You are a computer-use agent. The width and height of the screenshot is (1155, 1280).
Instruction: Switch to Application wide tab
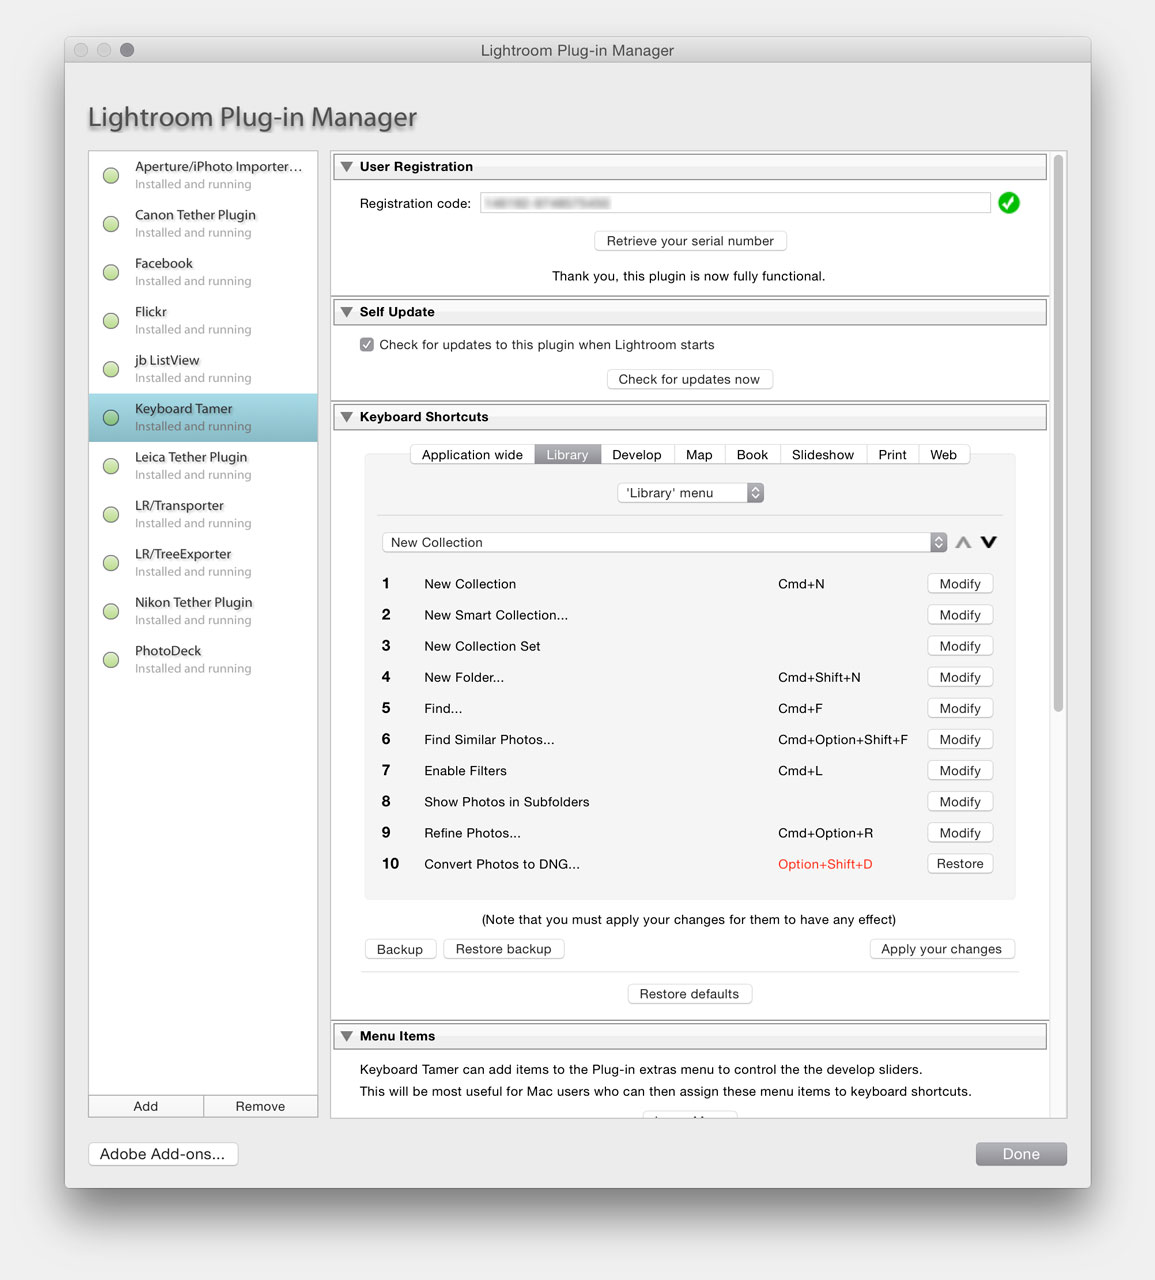472,455
